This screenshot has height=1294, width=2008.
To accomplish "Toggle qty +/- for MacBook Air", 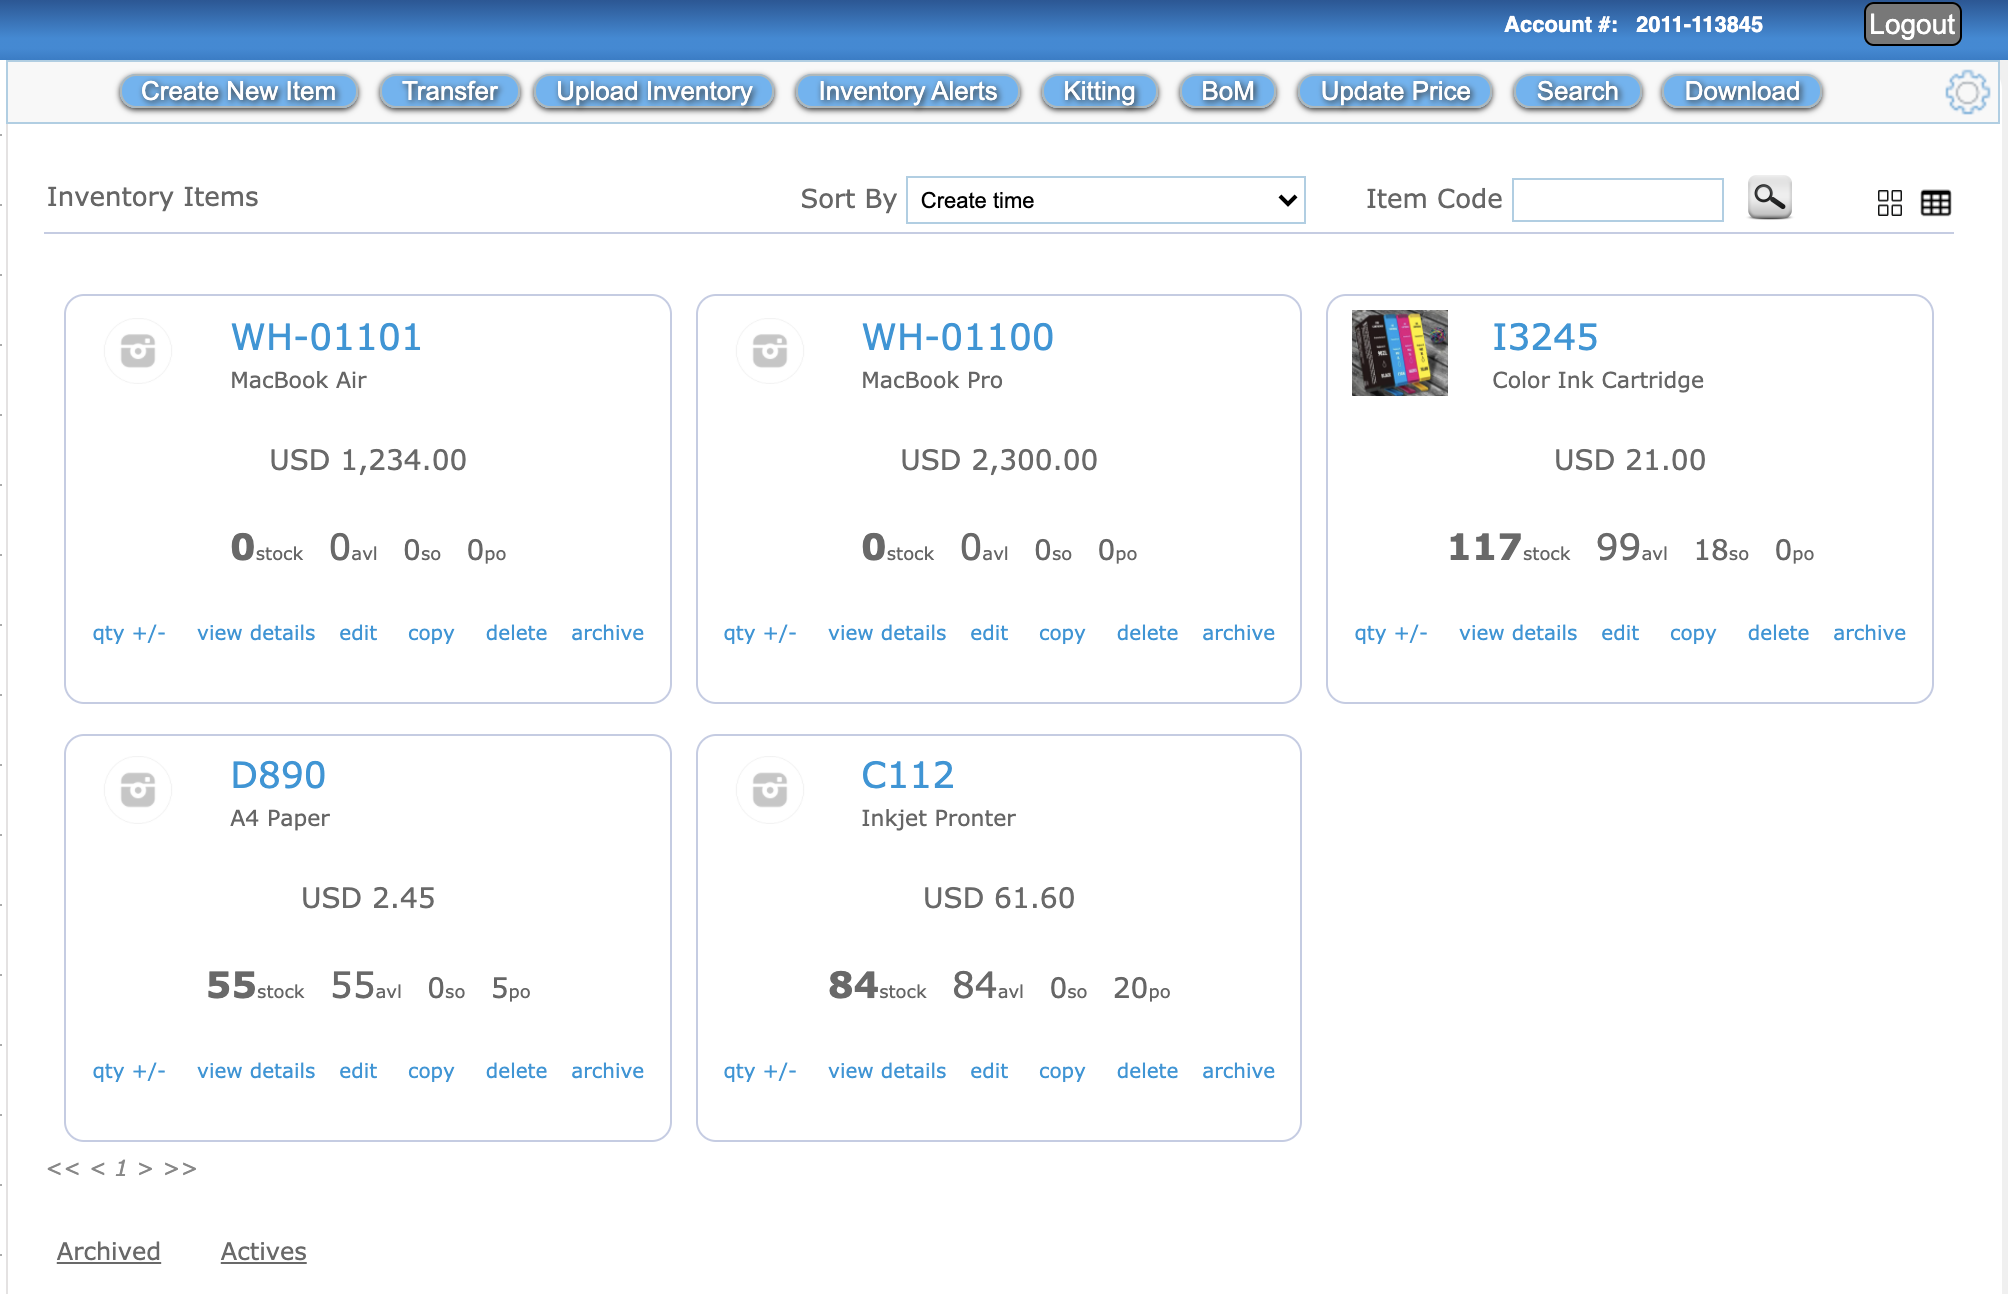I will point(130,632).
